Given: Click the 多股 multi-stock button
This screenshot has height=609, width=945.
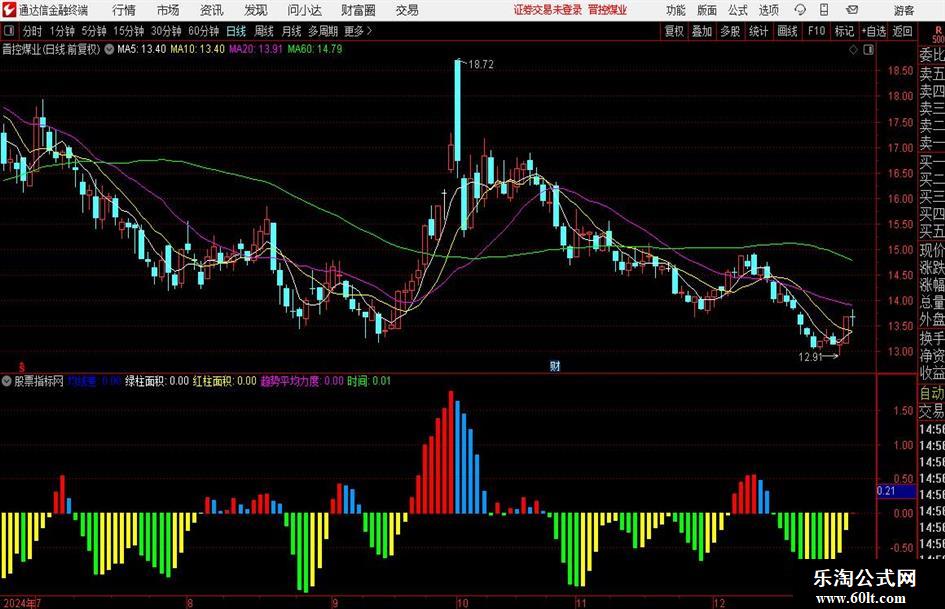Looking at the screenshot, I should 730,31.
